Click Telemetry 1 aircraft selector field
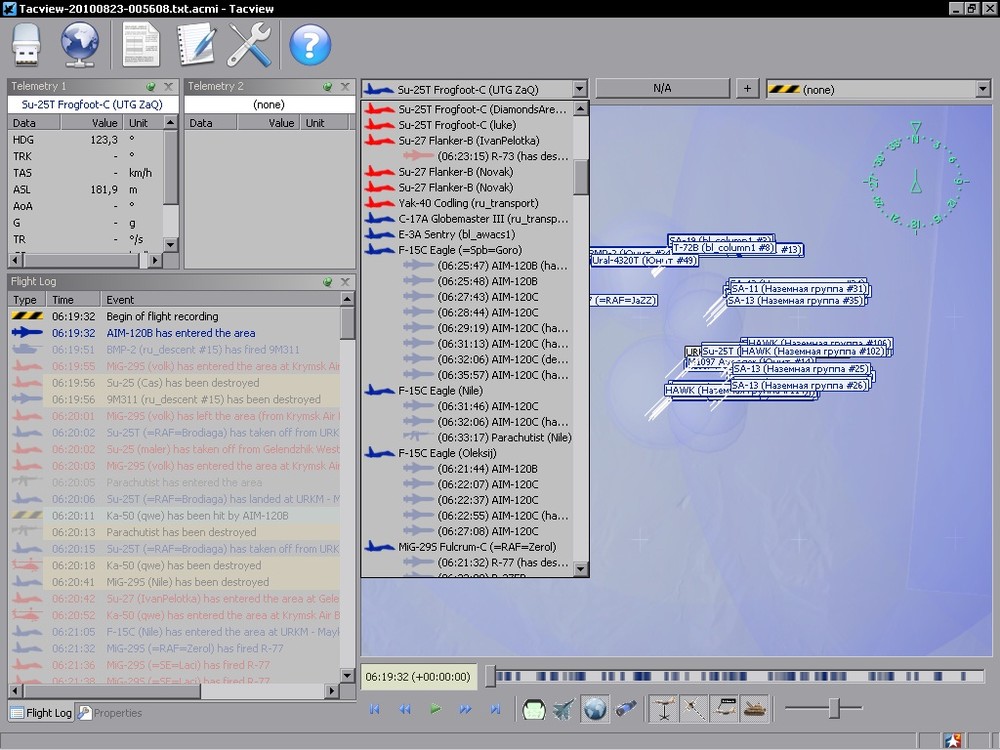 pyautogui.click(x=94, y=105)
